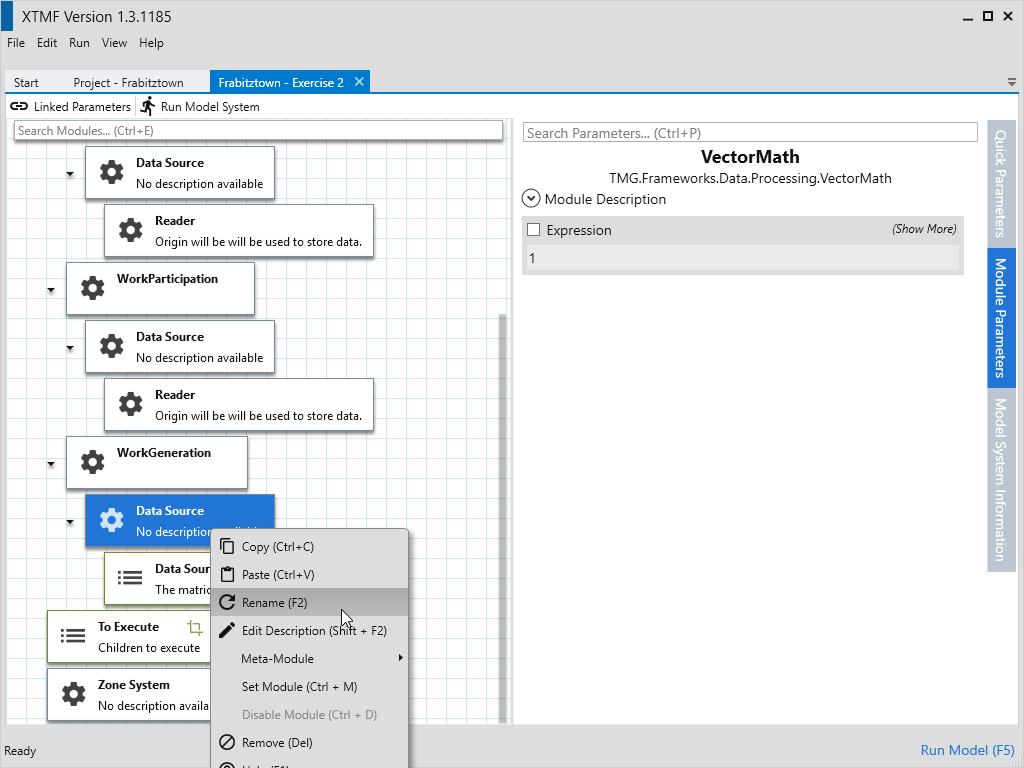Click the list icon on To Execute module
1024x768 pixels.
pyautogui.click(x=73, y=636)
